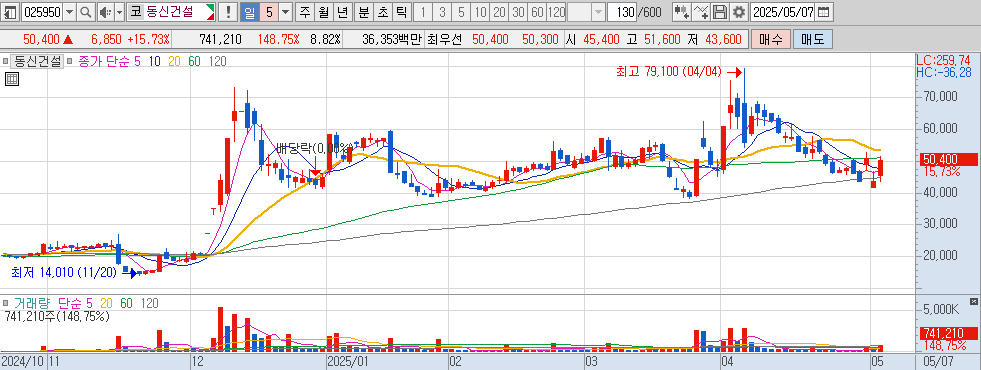Click the stock code field 025950
Screen dimensions: 981x370
(x=42, y=11)
